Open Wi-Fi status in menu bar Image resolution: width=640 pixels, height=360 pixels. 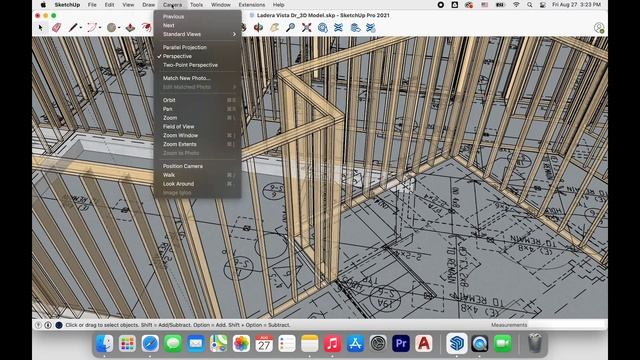pos(516,5)
